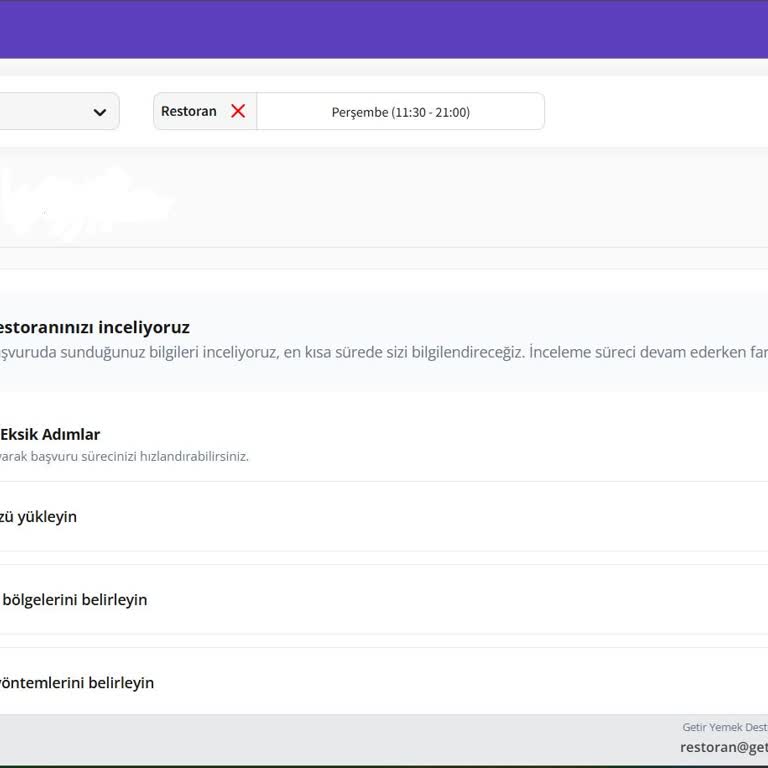Click the Getir Yemek support footer label
768x768 pixels.
(724, 727)
